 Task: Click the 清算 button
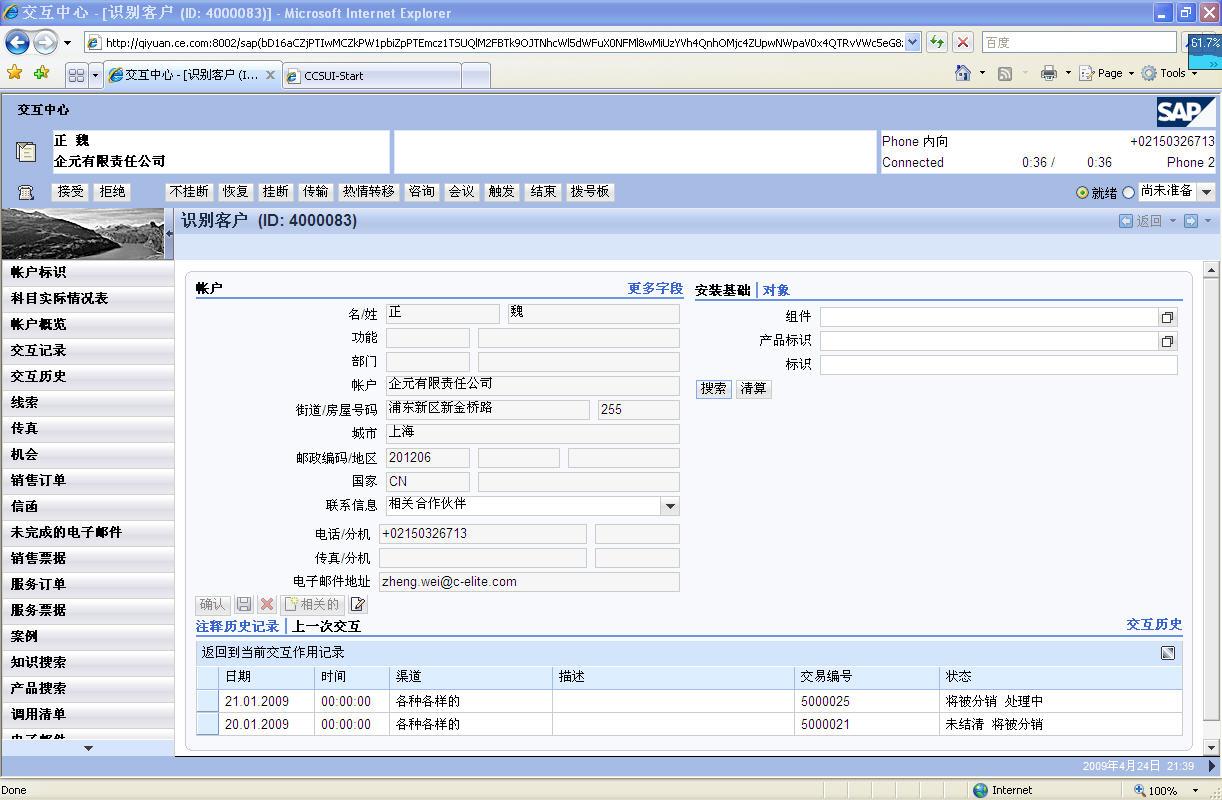[754, 389]
